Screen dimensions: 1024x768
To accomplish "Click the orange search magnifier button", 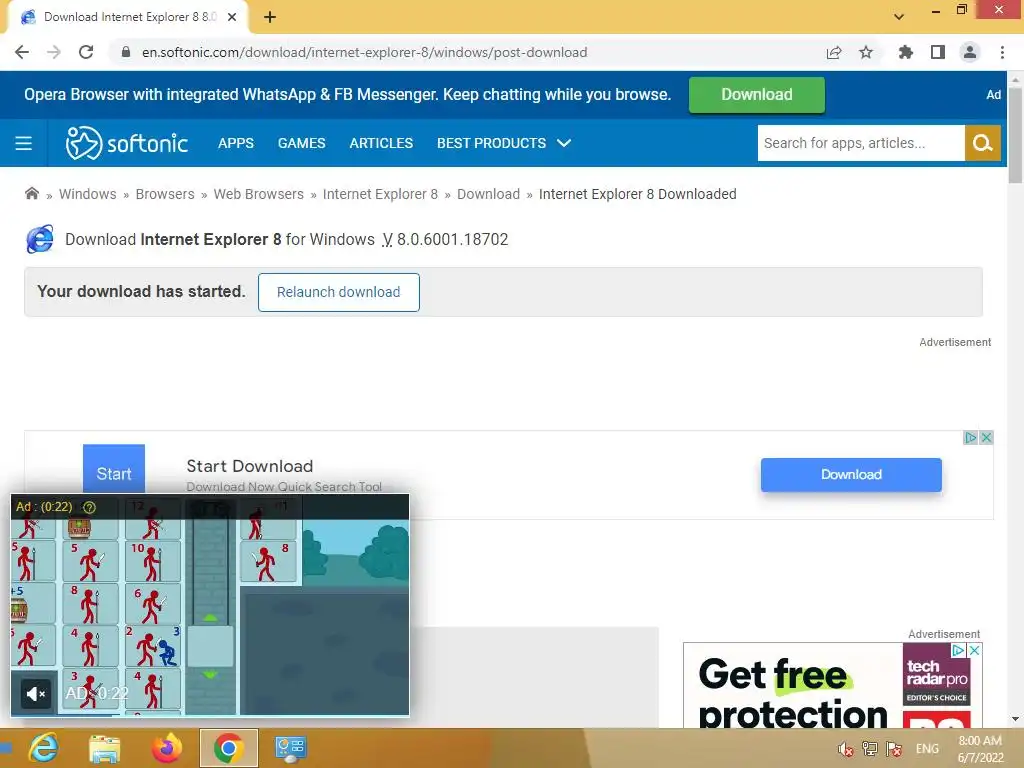I will point(982,143).
